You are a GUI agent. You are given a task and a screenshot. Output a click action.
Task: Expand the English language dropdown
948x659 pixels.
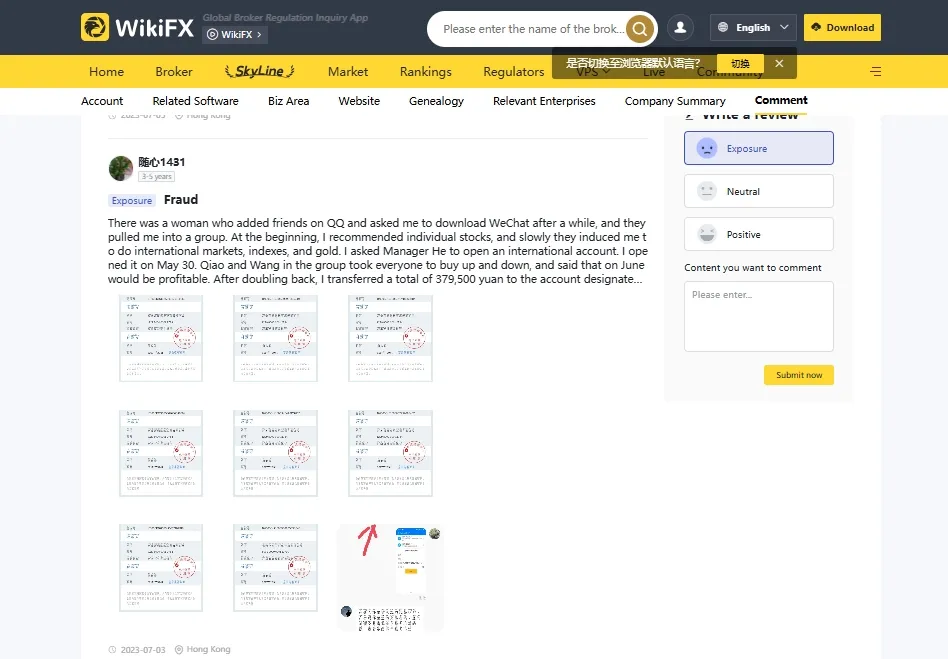click(x=753, y=27)
